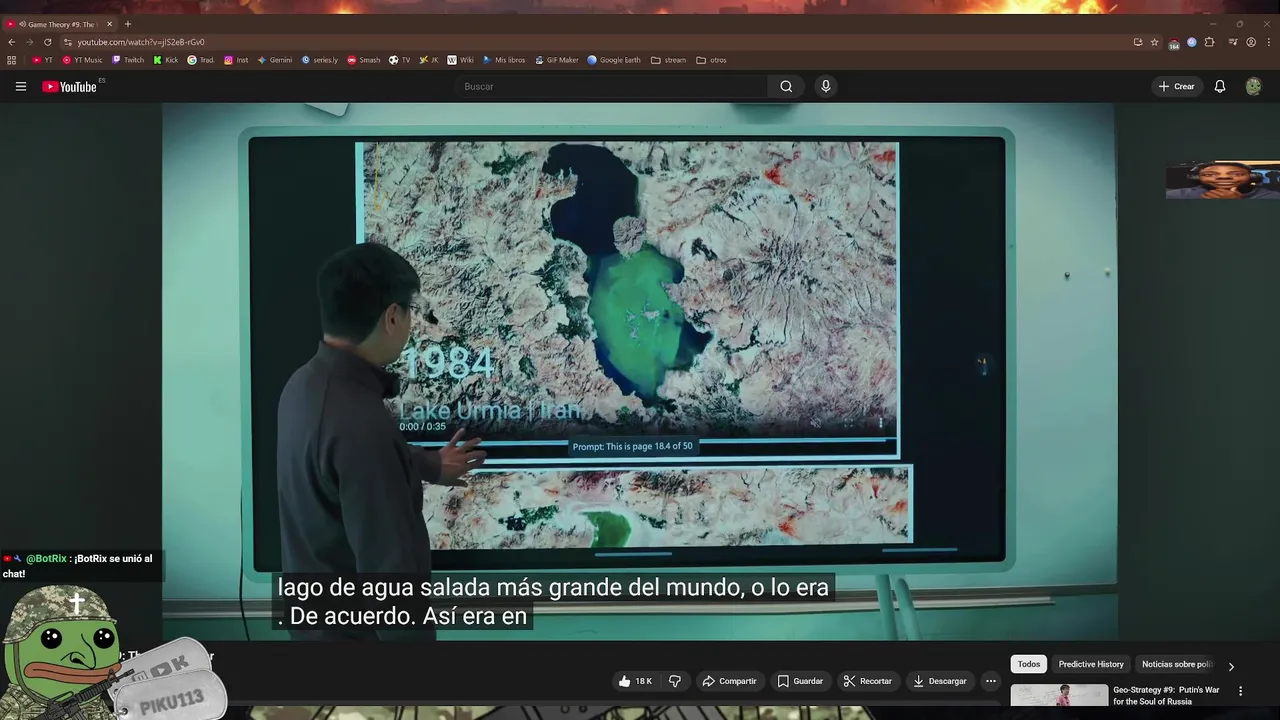Open the YouTube notifications bell
This screenshot has height=720, width=1280.
pos(1220,86)
